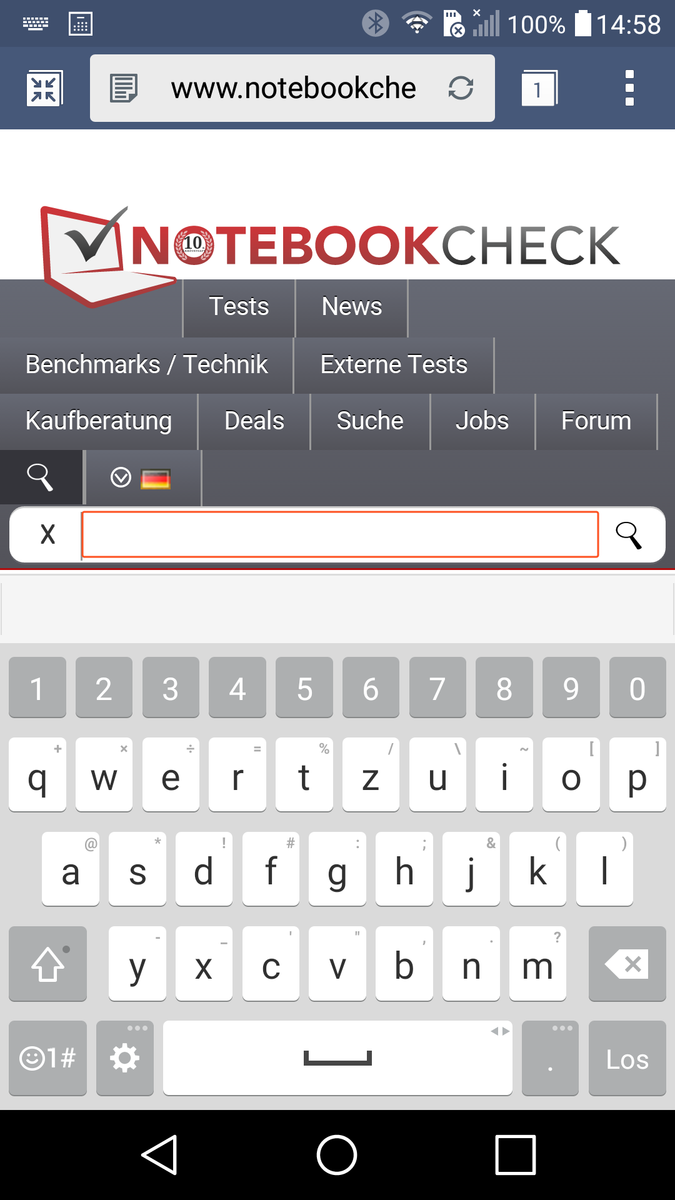The height and width of the screenshot is (1200, 675).
Task: Tap the Android home navigation button
Action: pos(337,1155)
